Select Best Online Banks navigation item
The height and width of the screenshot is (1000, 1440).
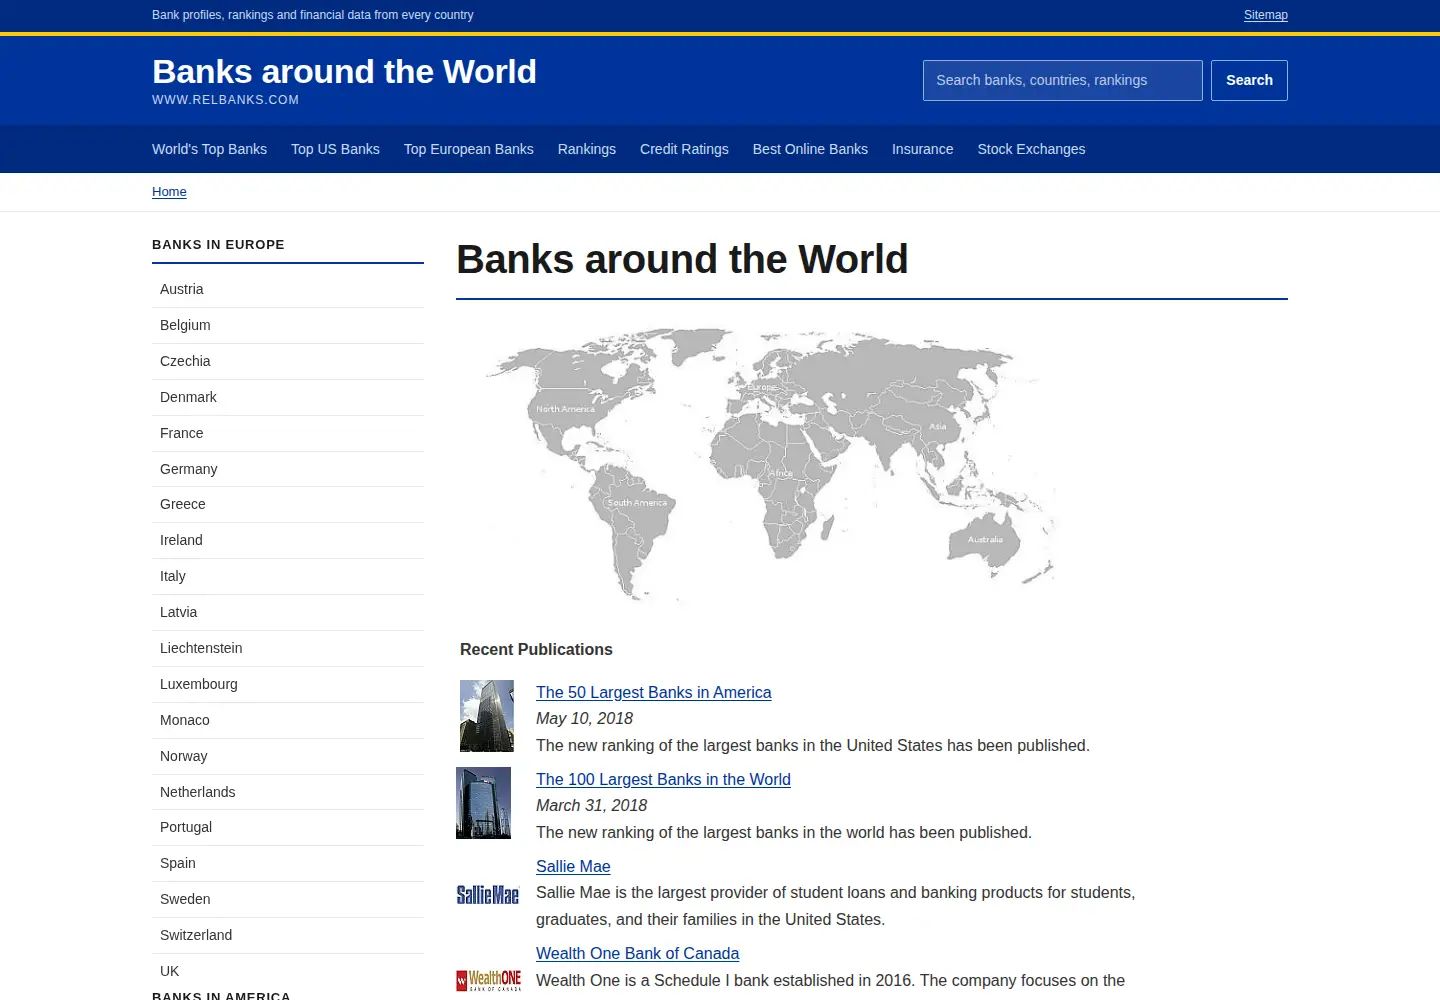810,149
